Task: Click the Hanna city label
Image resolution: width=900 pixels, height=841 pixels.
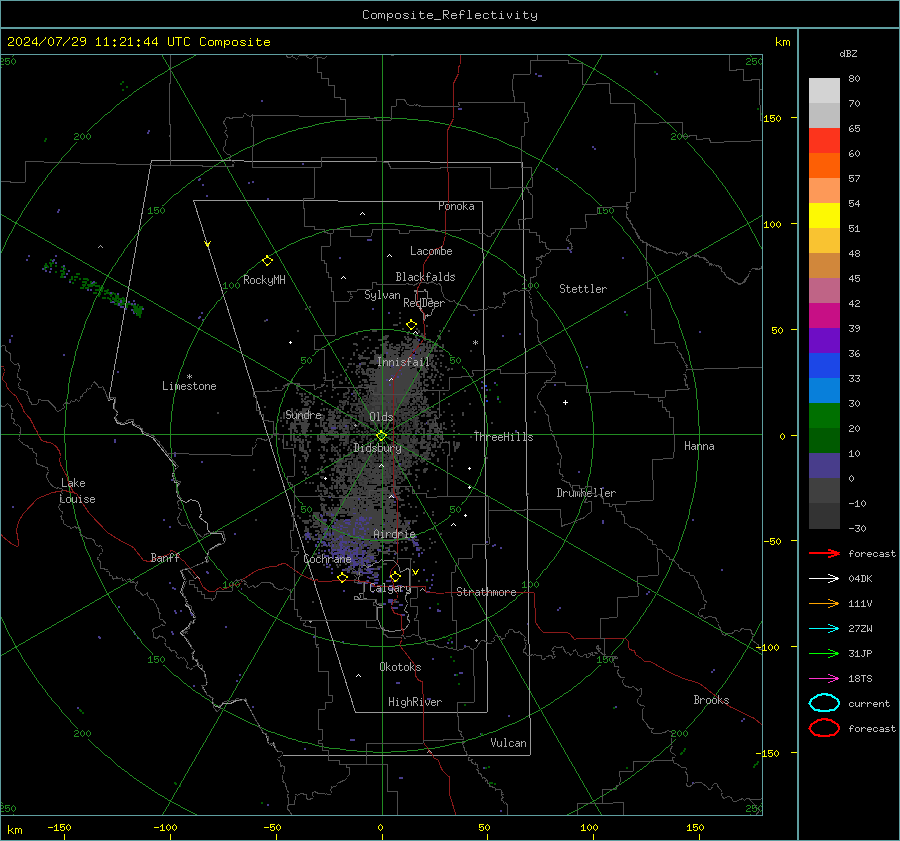Action: point(699,446)
